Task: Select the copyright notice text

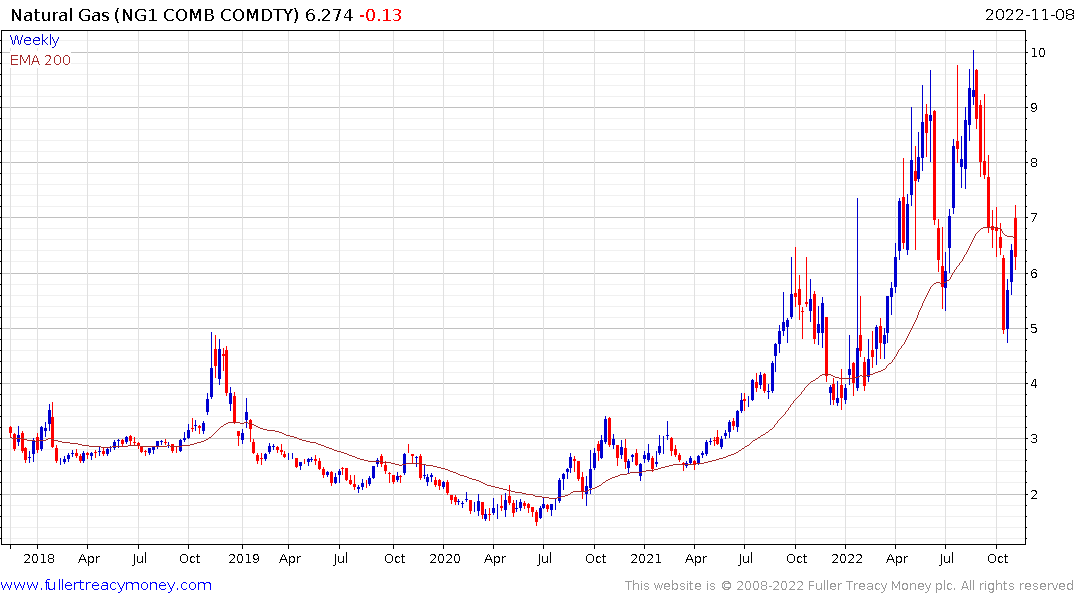Action: (x=849, y=586)
